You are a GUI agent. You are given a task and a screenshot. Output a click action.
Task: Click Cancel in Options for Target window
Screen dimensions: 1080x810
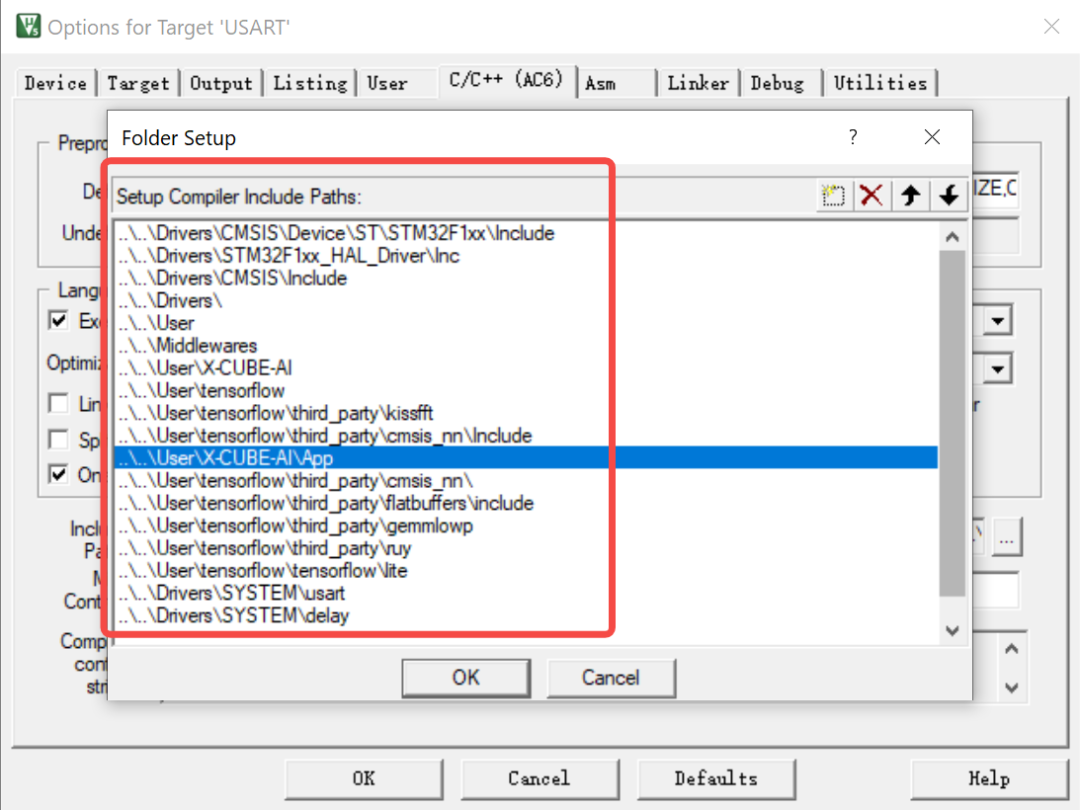click(539, 779)
